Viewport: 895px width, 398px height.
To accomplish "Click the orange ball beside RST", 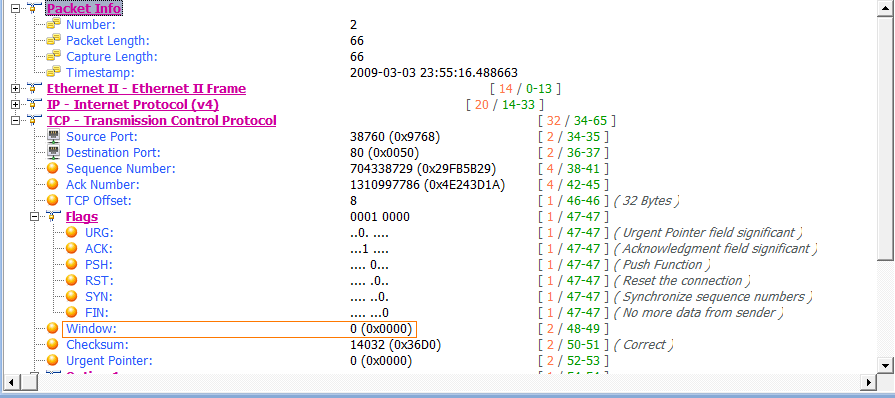I will click(x=71, y=280).
